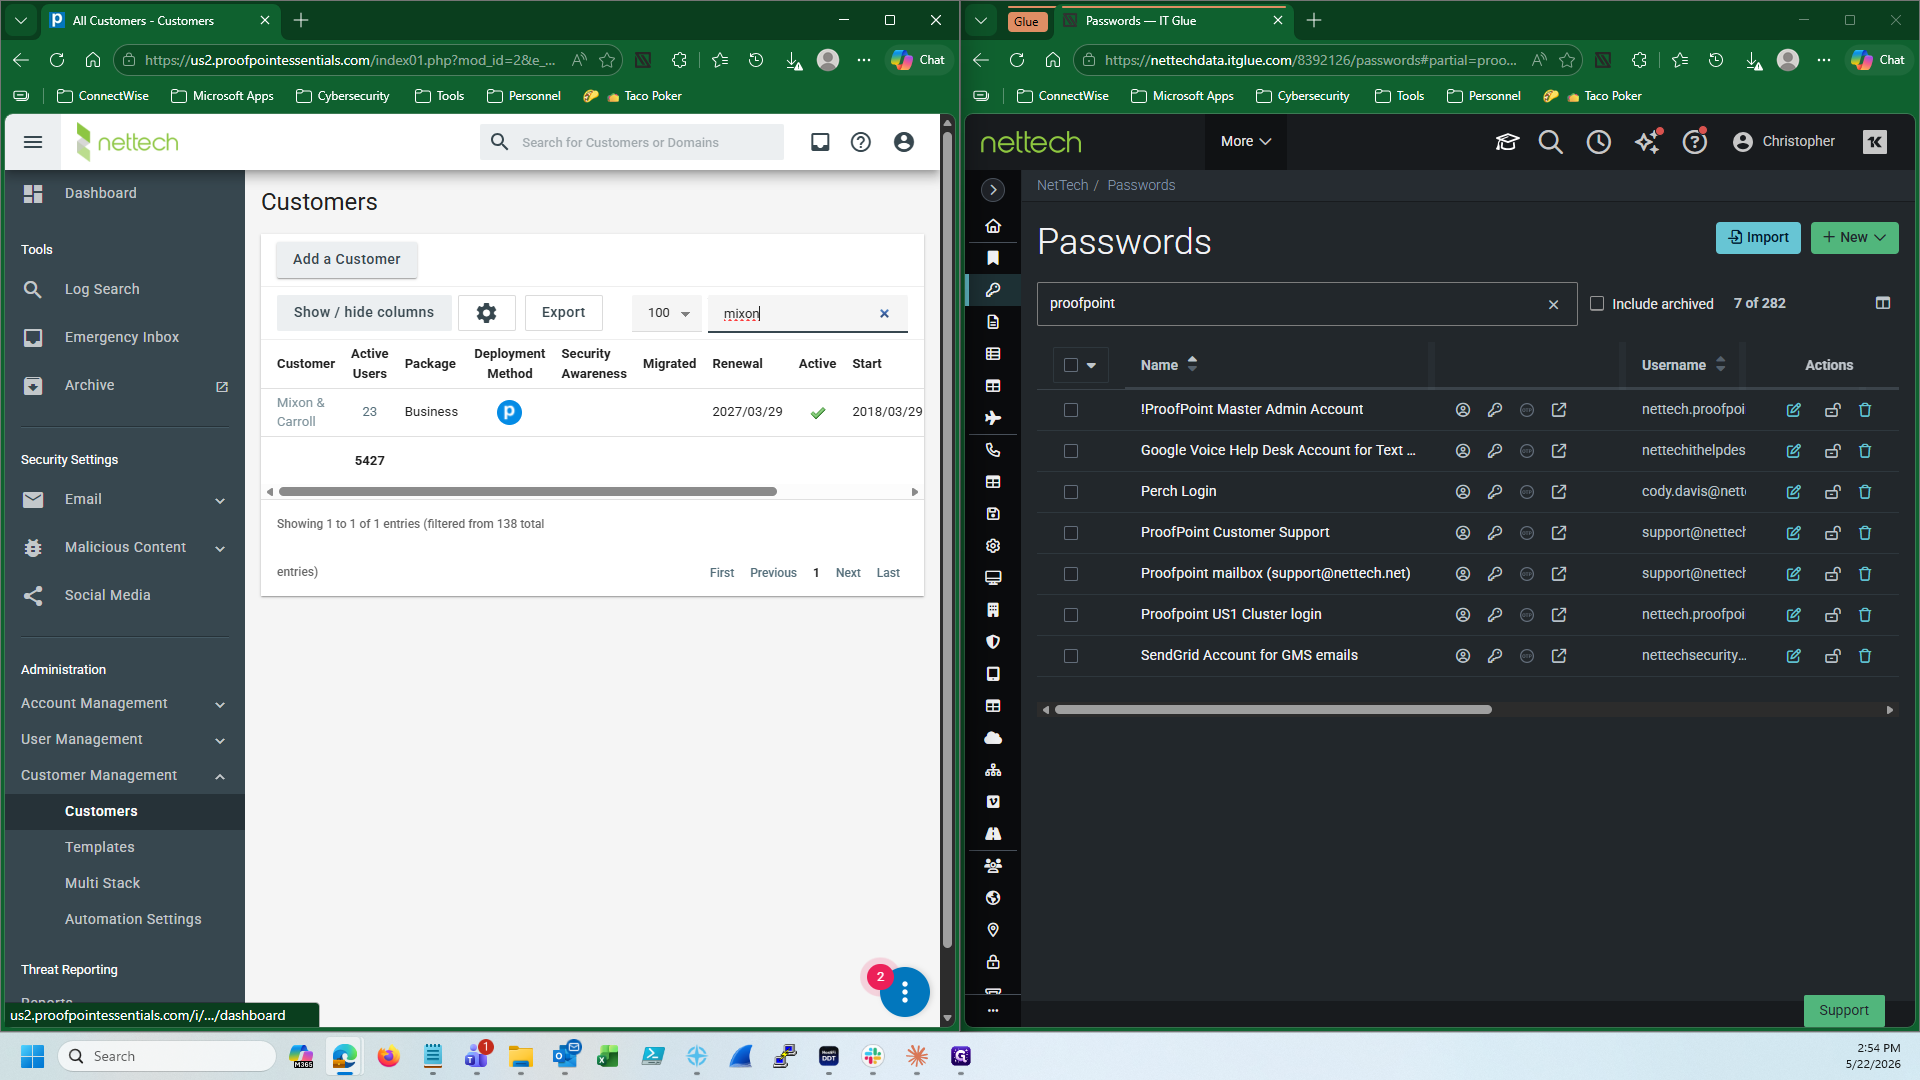
Task: Click the Passwords table horizontal scrollbar
Action: tap(1273, 710)
